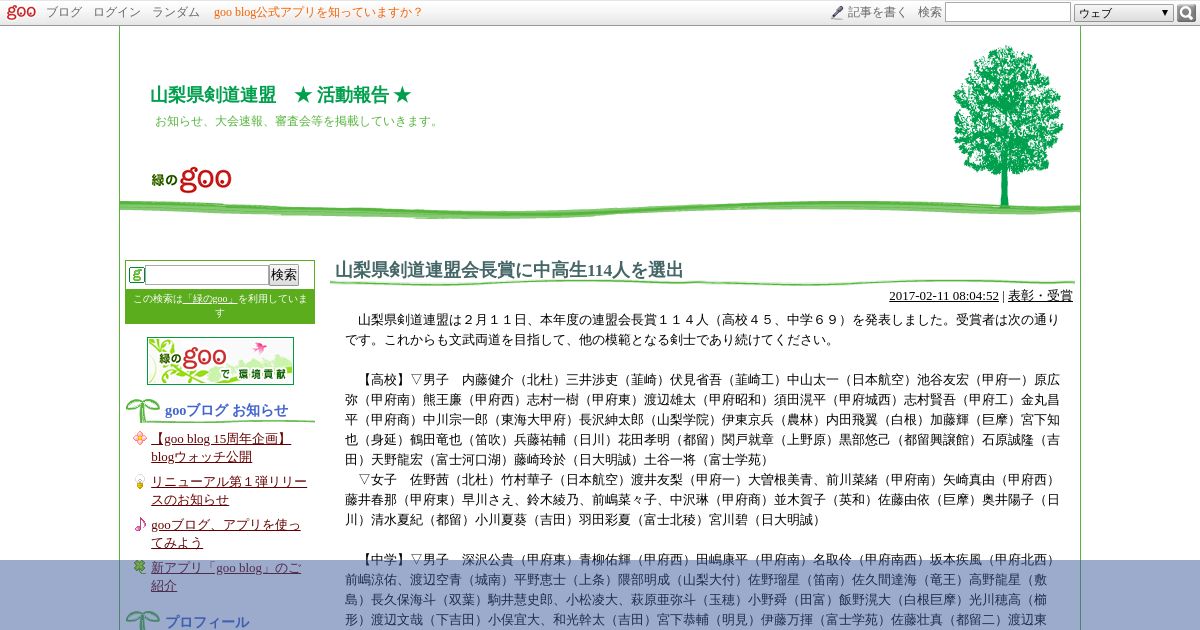Click the 緑のgooで環境貢献 banner
1200x630 pixels.
tap(220, 361)
